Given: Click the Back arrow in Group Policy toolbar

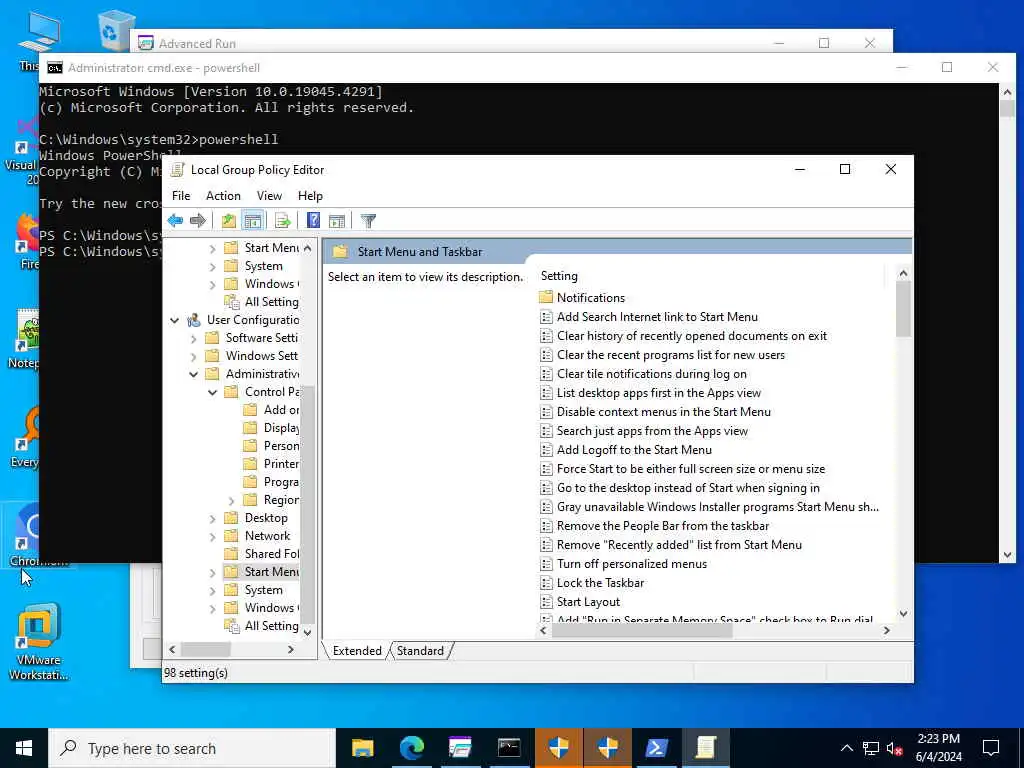Looking at the screenshot, I should click(175, 221).
